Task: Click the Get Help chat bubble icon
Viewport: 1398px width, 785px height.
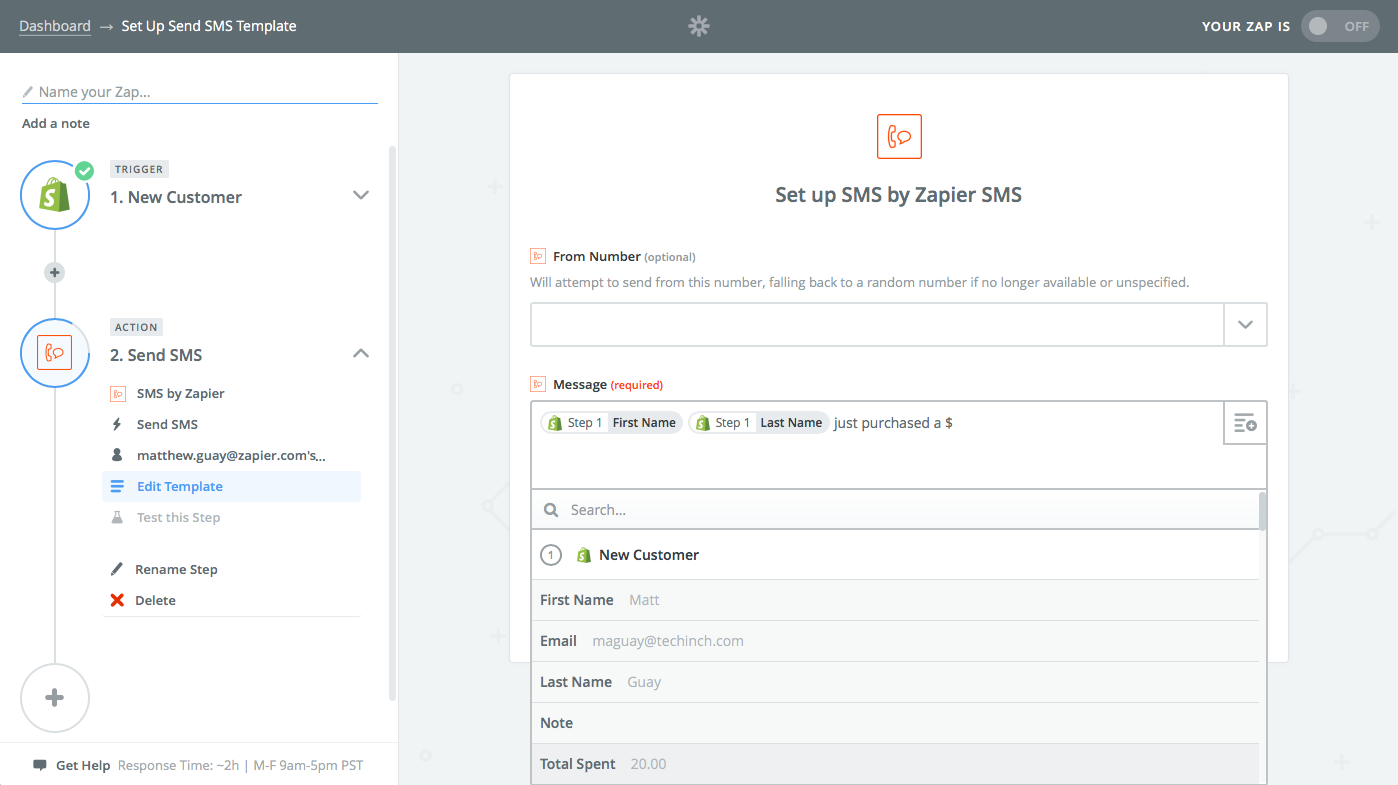Action: click(x=40, y=766)
